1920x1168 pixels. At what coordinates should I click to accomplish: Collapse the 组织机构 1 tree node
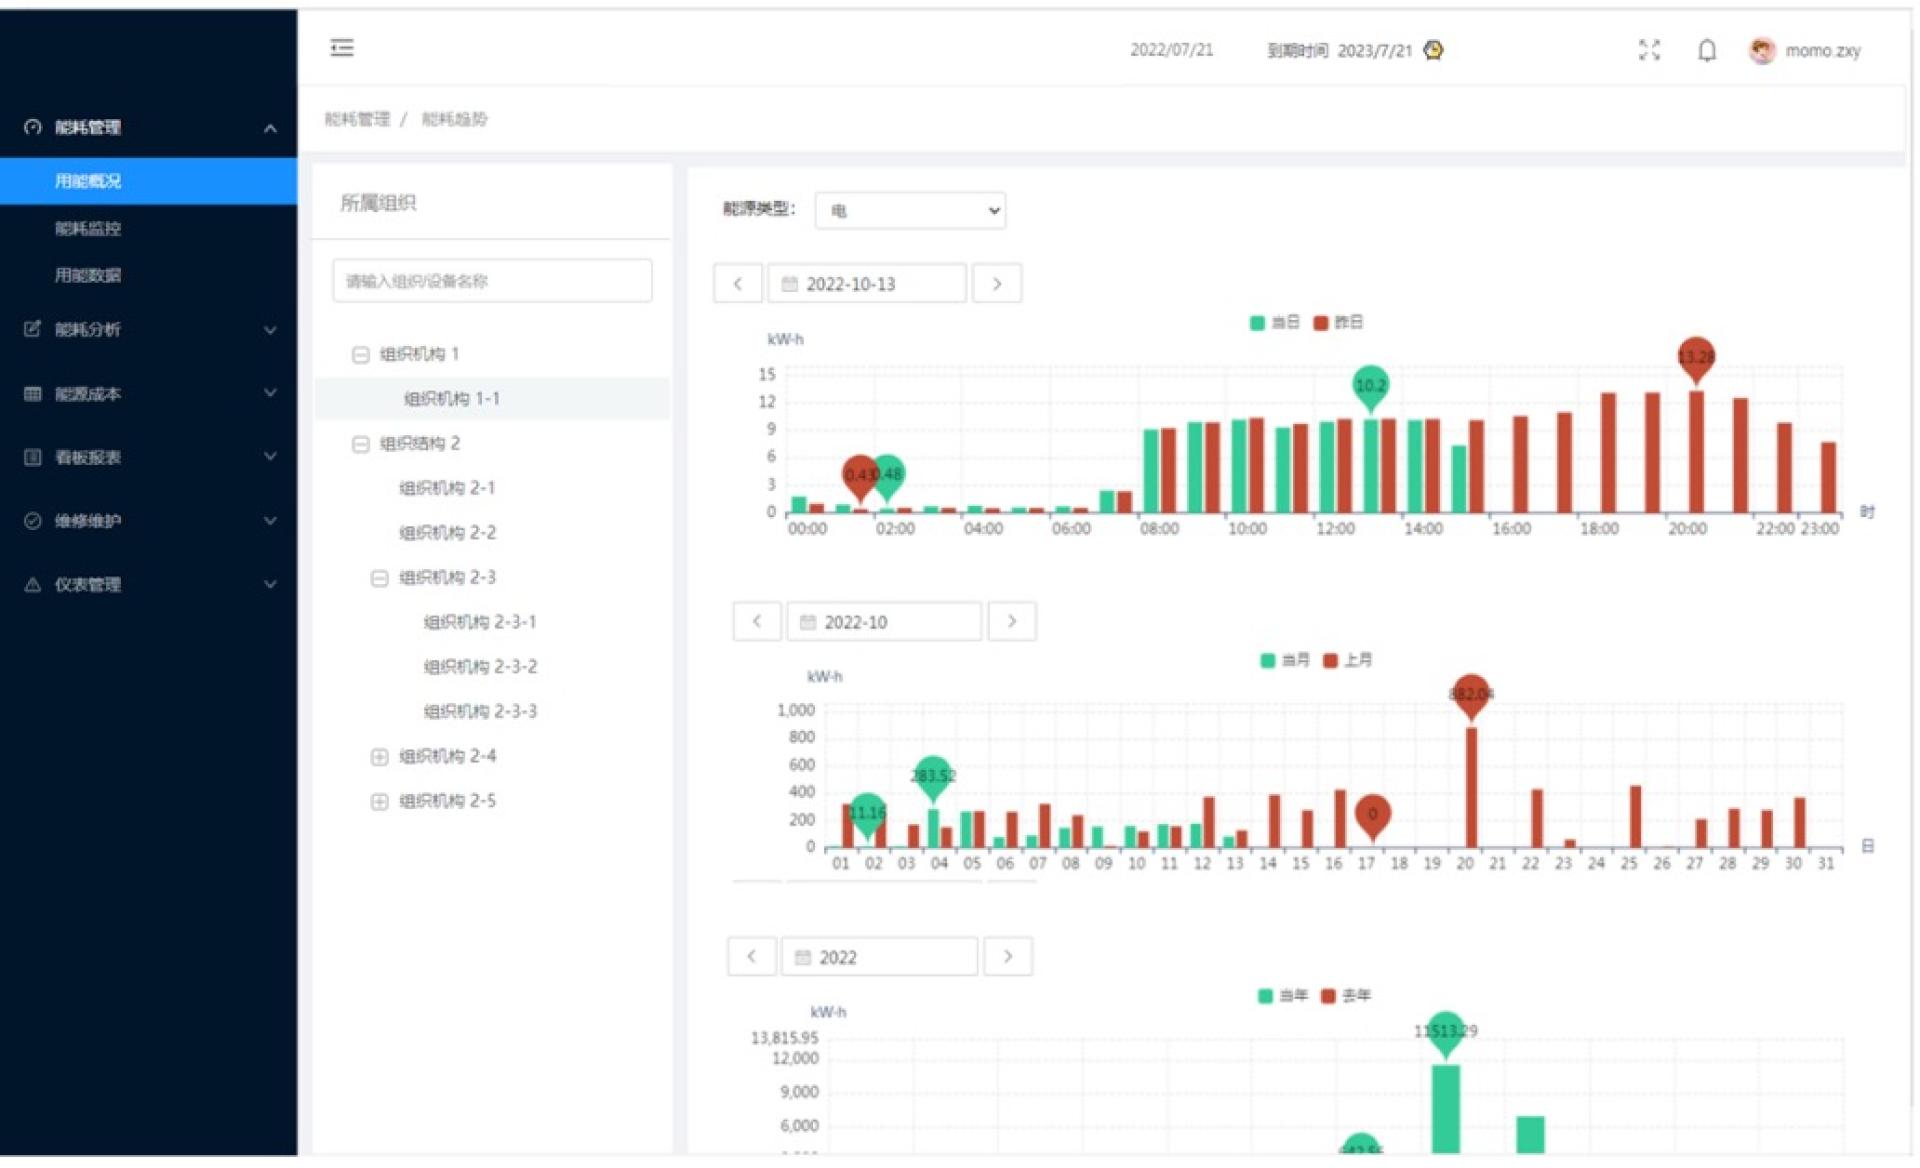361,355
